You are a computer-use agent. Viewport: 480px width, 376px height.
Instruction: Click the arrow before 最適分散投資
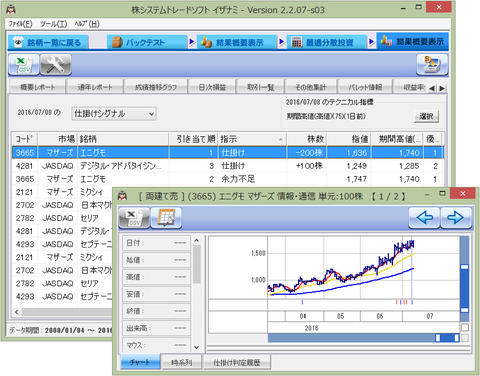tap(282, 42)
